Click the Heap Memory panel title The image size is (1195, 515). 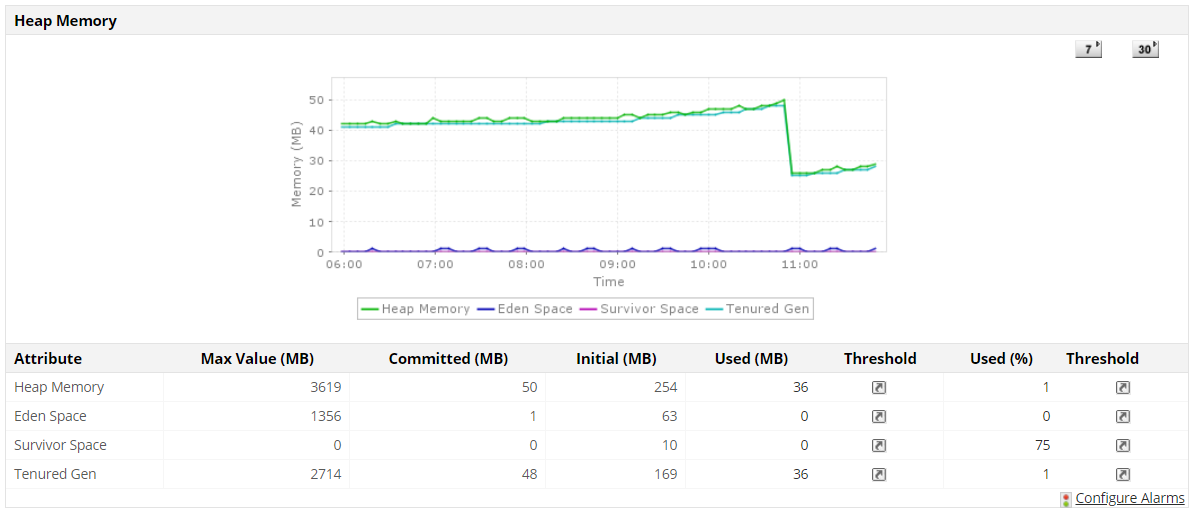[66, 21]
